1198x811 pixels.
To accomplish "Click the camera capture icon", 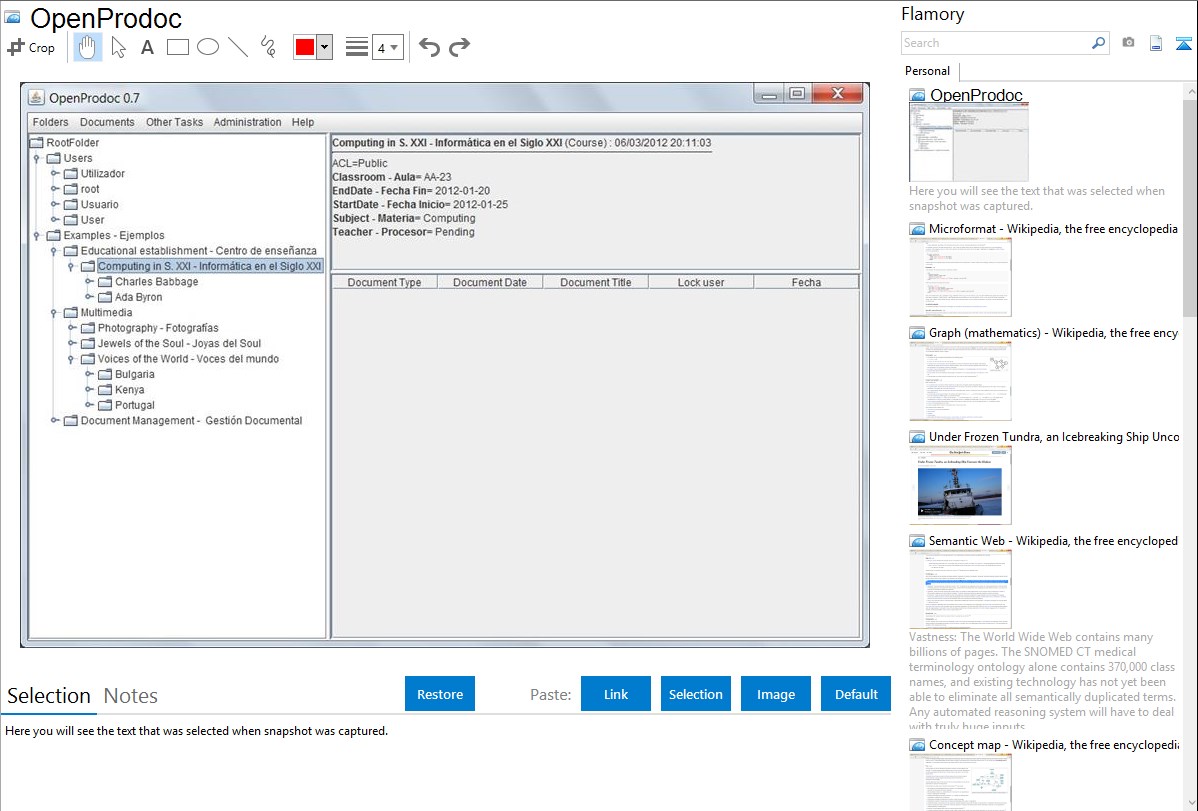I will coord(1128,43).
